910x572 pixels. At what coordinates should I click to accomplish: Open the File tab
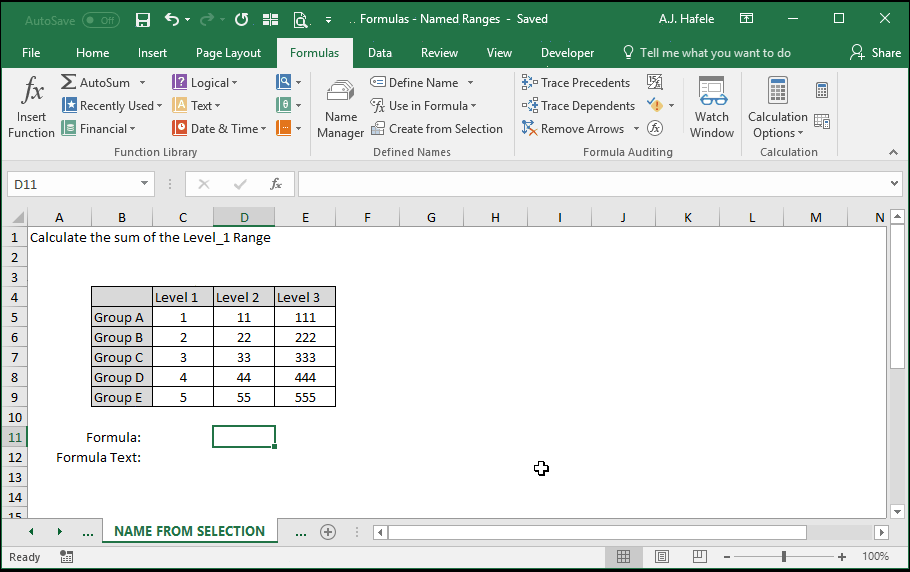pos(31,53)
